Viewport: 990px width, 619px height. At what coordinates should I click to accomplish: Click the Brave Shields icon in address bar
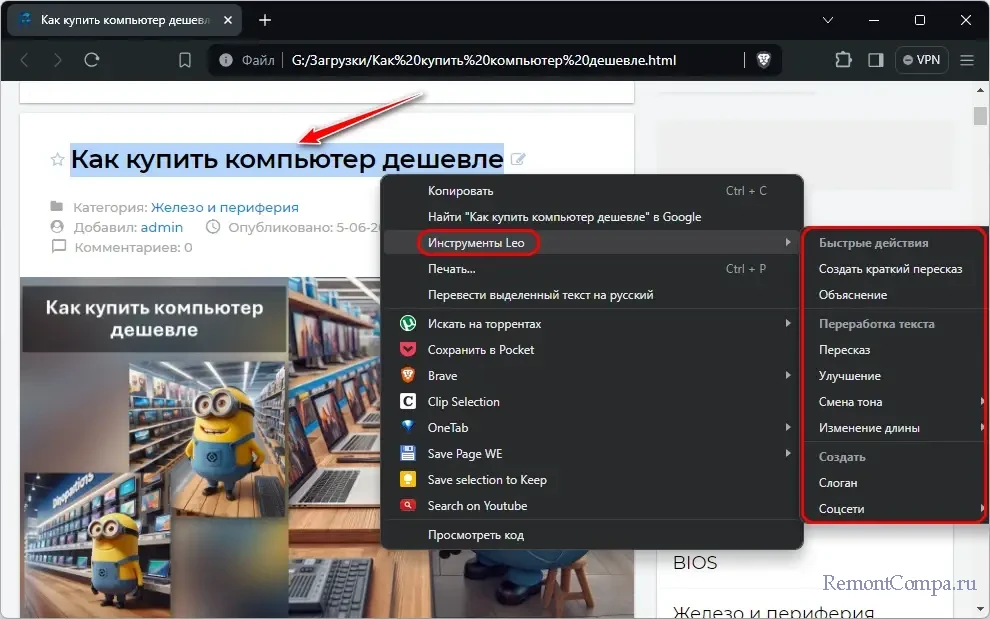[764, 60]
